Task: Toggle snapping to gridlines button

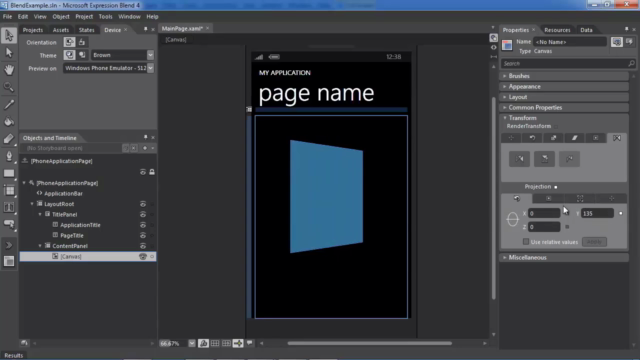Action: 226,343
